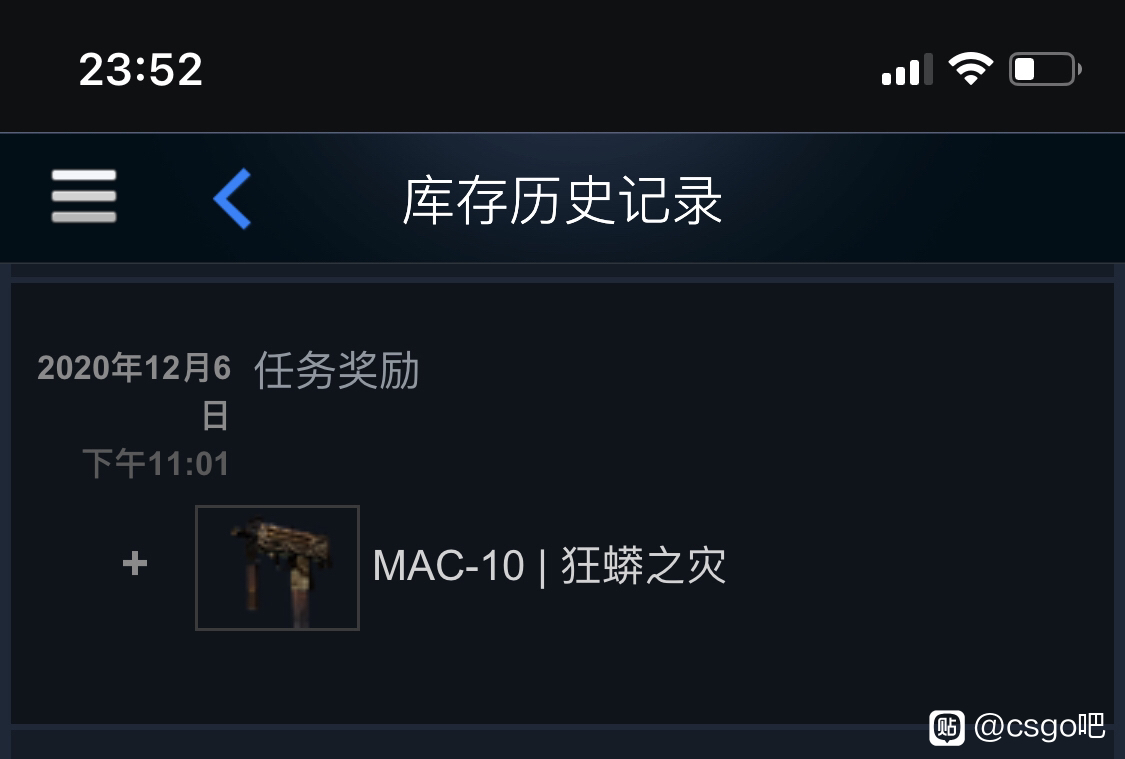Viewport: 1125px width, 759px height.
Task: Tap the 2020年12月6 date text
Action: coord(134,367)
